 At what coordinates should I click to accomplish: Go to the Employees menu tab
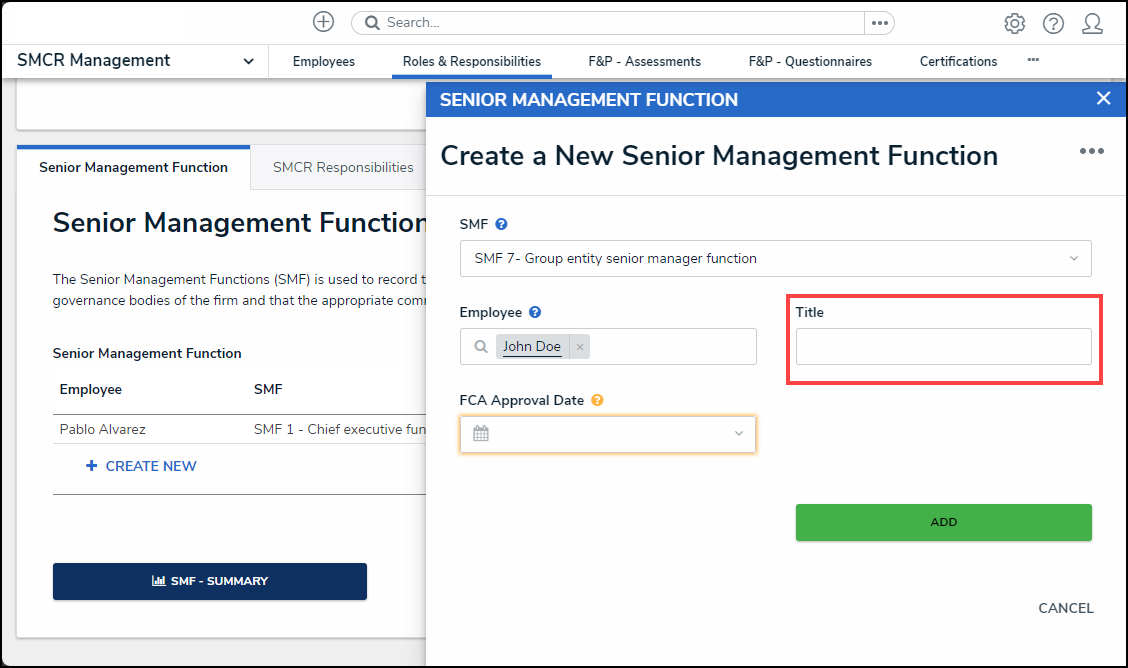coord(323,61)
